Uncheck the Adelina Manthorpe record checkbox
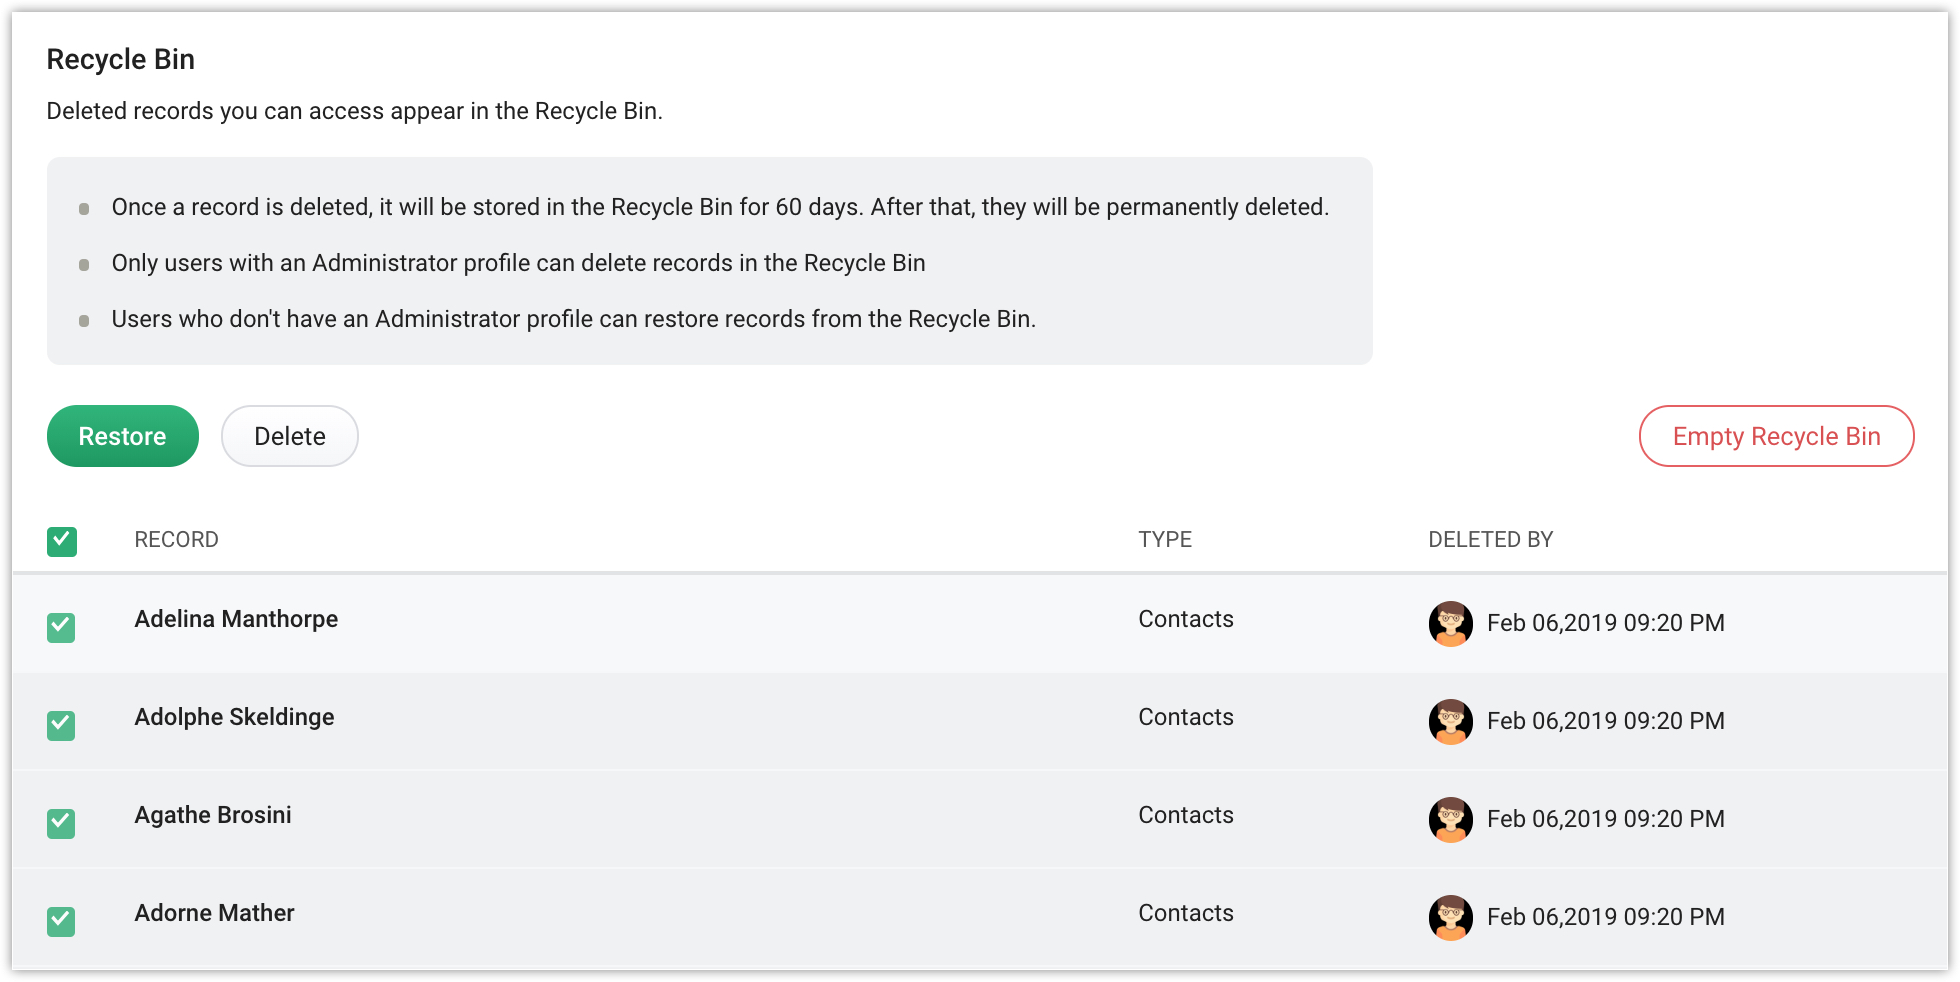1960x982 pixels. coord(62,628)
